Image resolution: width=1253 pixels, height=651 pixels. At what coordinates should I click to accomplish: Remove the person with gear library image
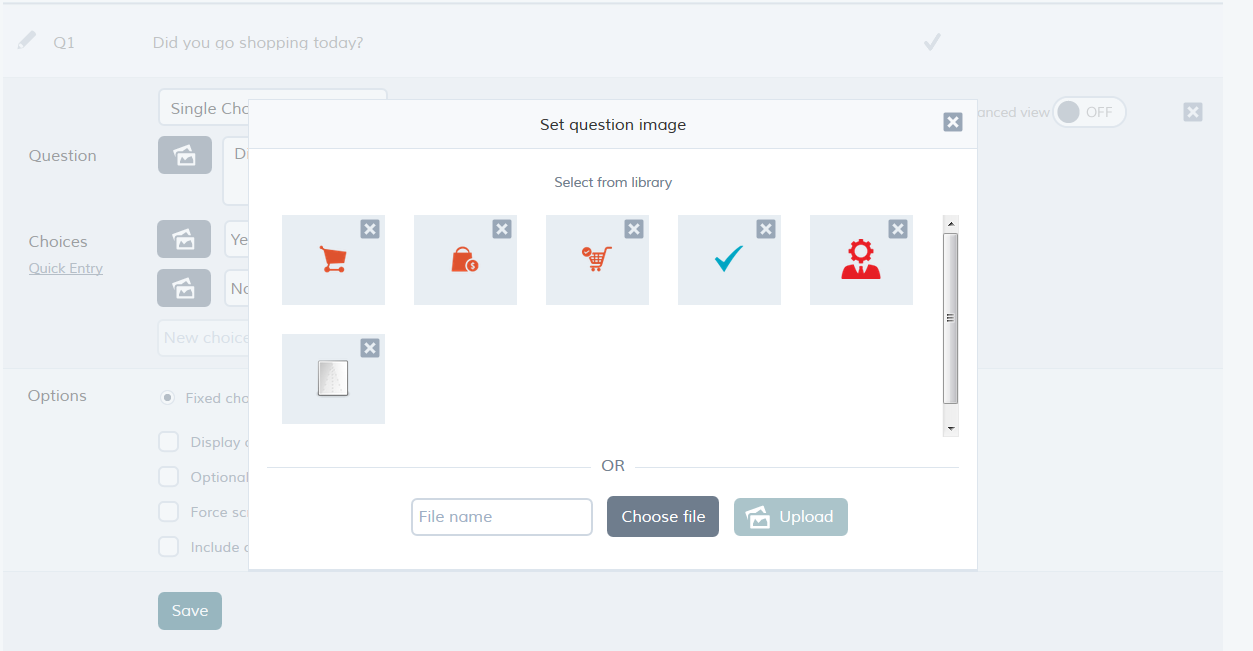tap(898, 229)
